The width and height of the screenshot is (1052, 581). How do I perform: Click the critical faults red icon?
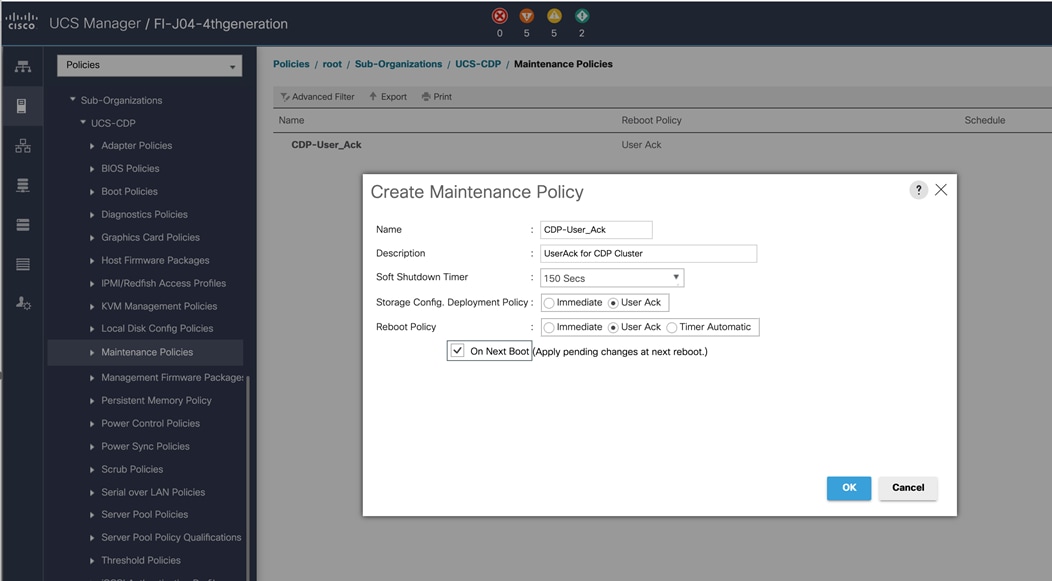point(500,16)
